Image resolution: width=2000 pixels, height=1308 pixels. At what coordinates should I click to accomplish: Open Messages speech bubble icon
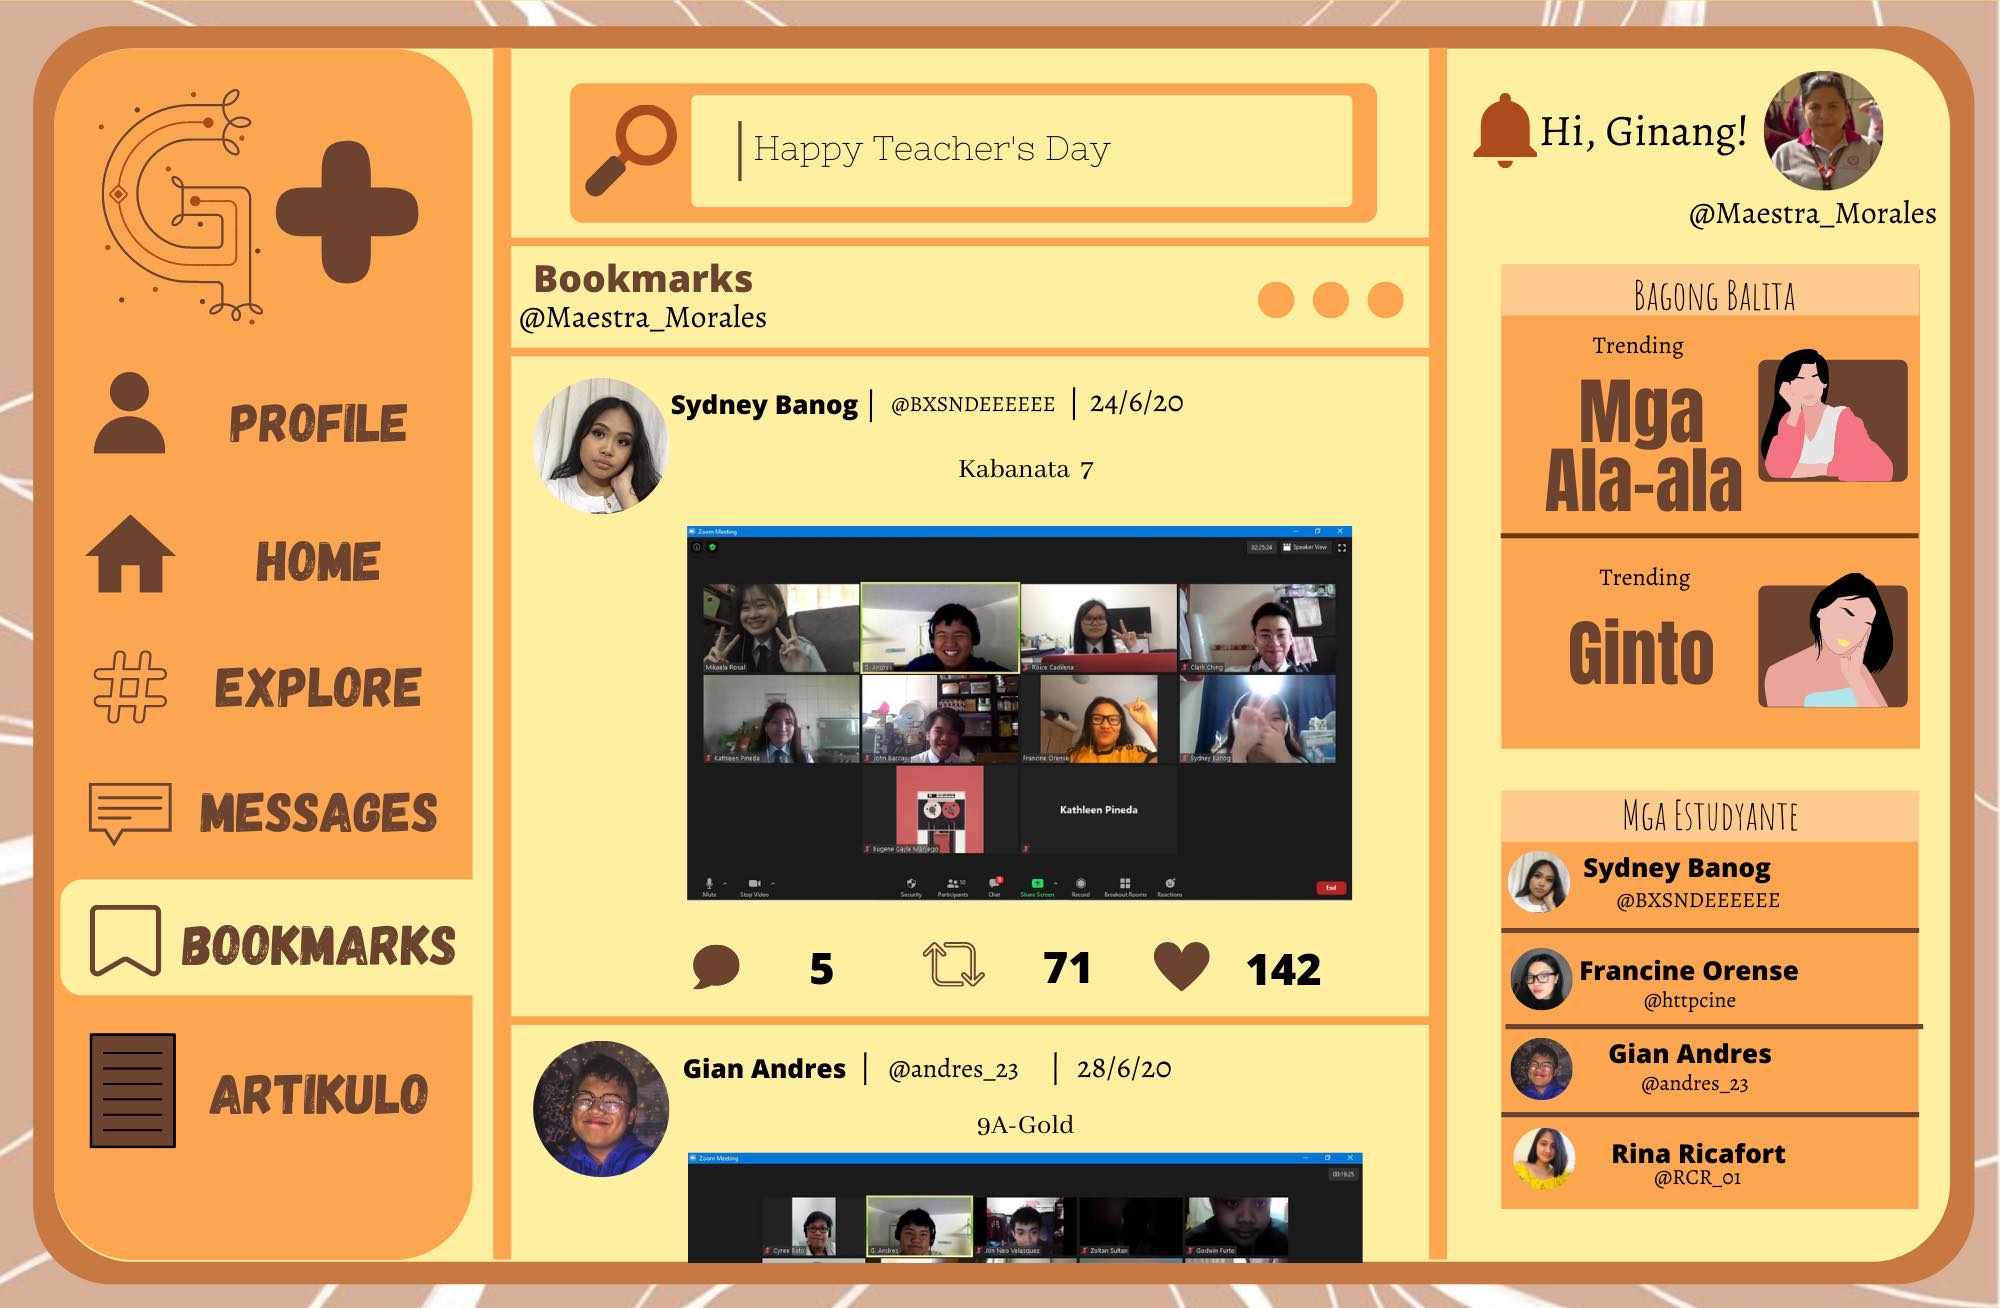coord(130,811)
